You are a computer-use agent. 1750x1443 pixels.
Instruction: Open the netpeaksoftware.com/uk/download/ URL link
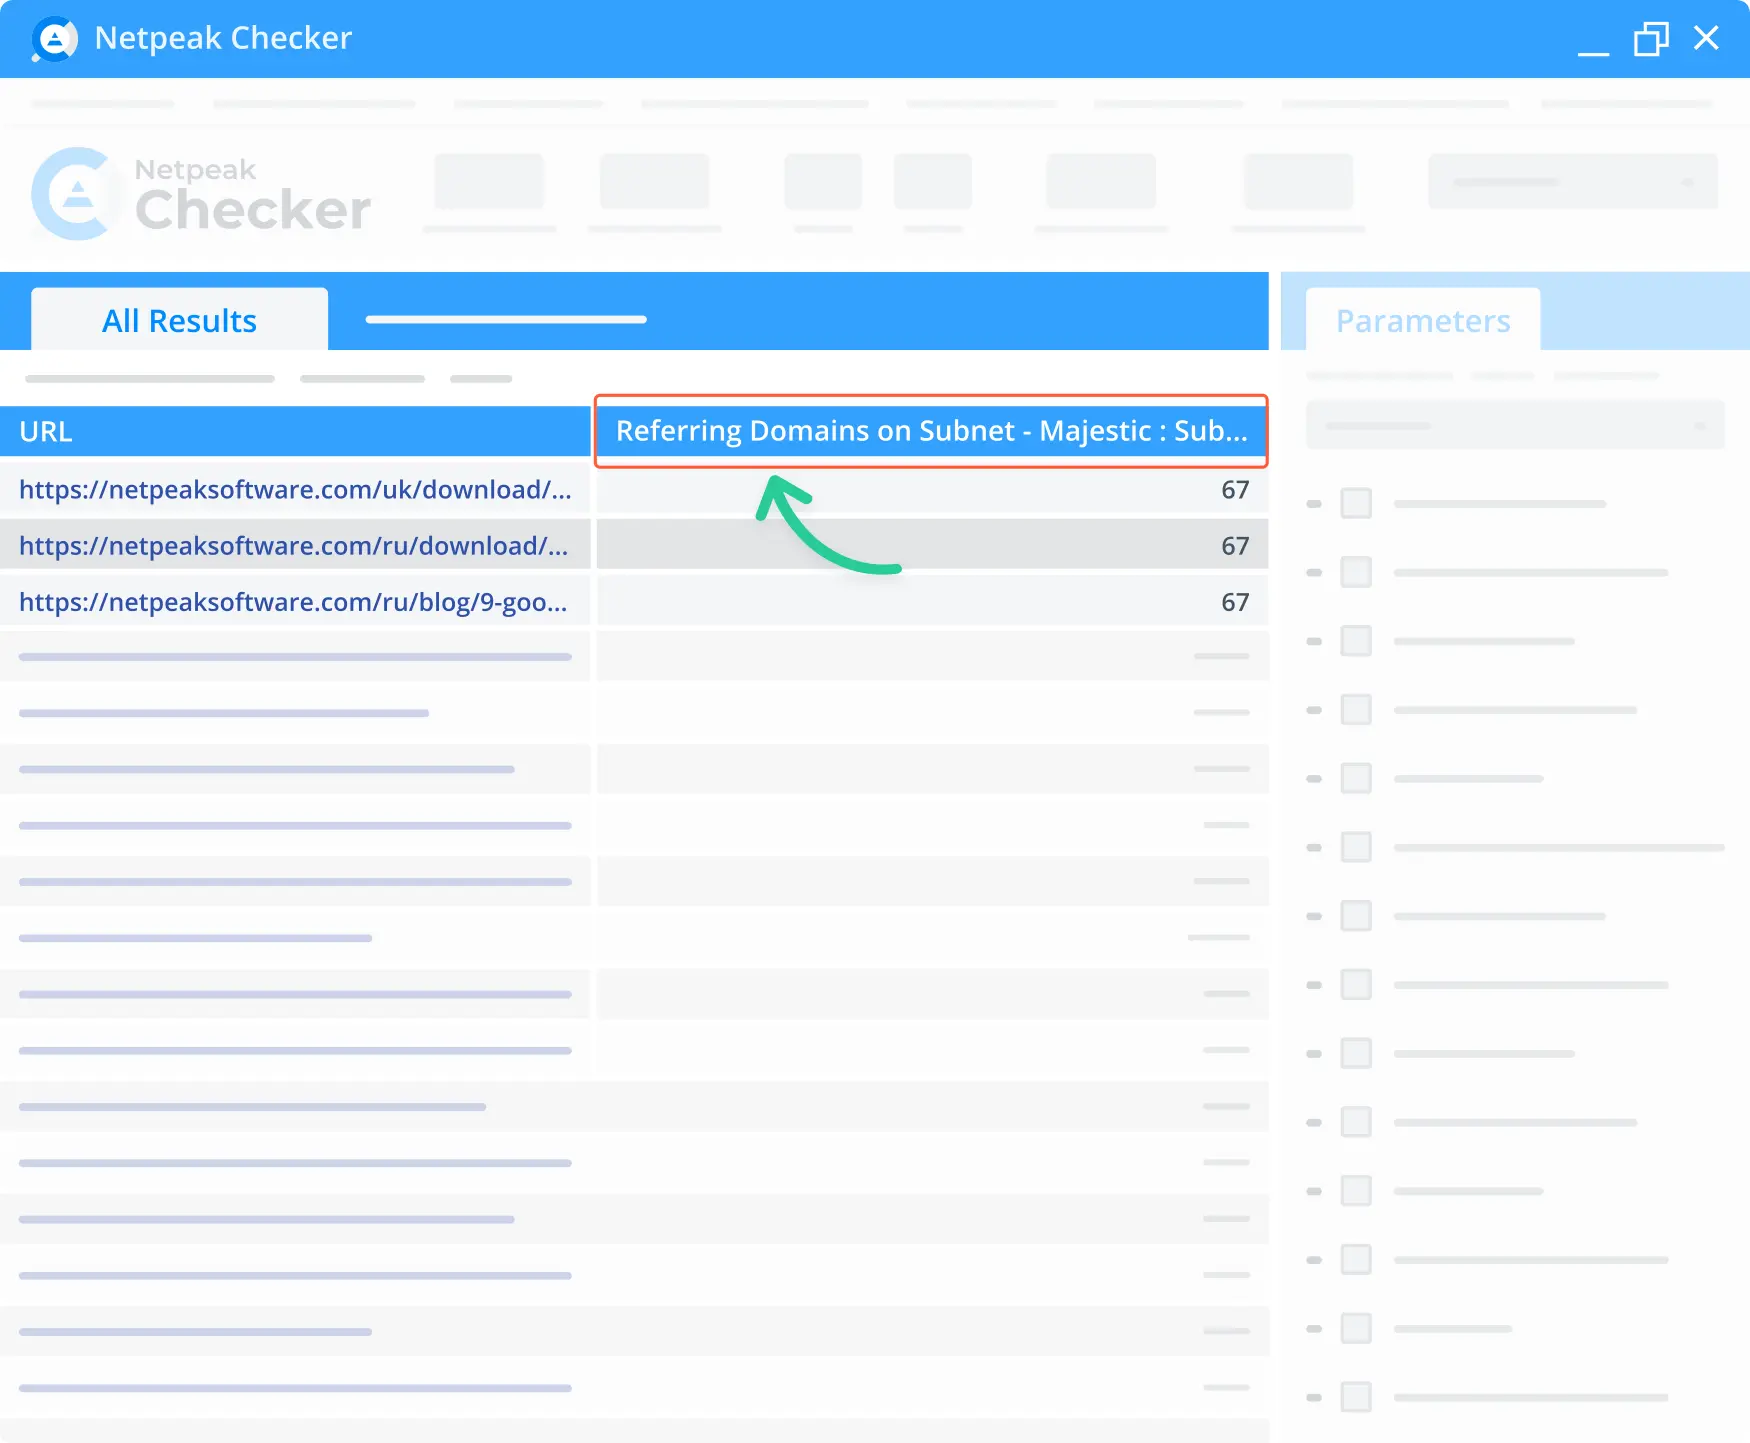(x=295, y=489)
